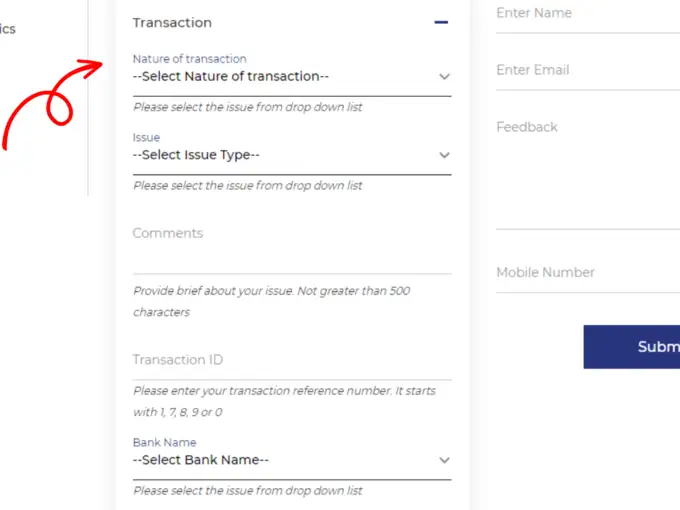The height and width of the screenshot is (510, 680).
Task: Click into the Transaction ID field
Action: pyautogui.click(x=290, y=360)
